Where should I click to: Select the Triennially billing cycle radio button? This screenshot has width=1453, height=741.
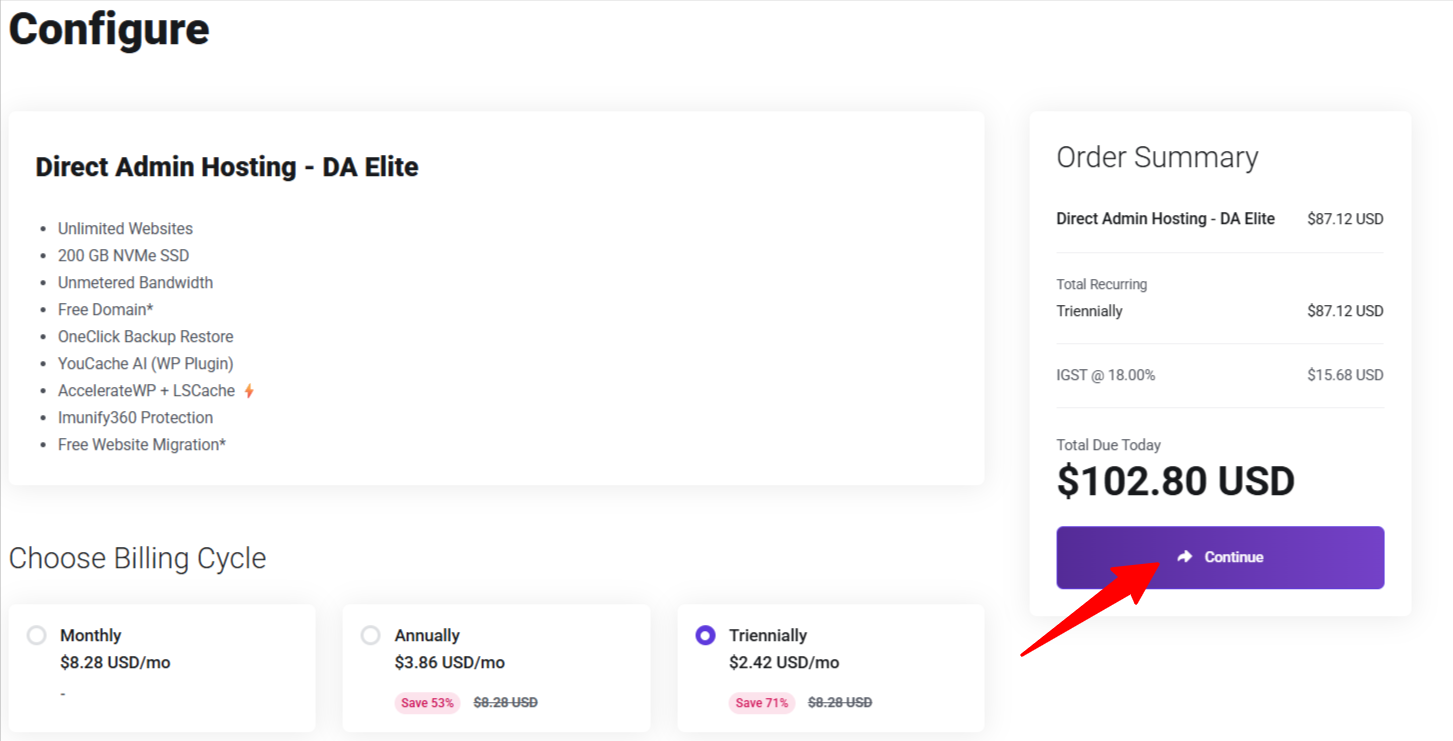[705, 634]
